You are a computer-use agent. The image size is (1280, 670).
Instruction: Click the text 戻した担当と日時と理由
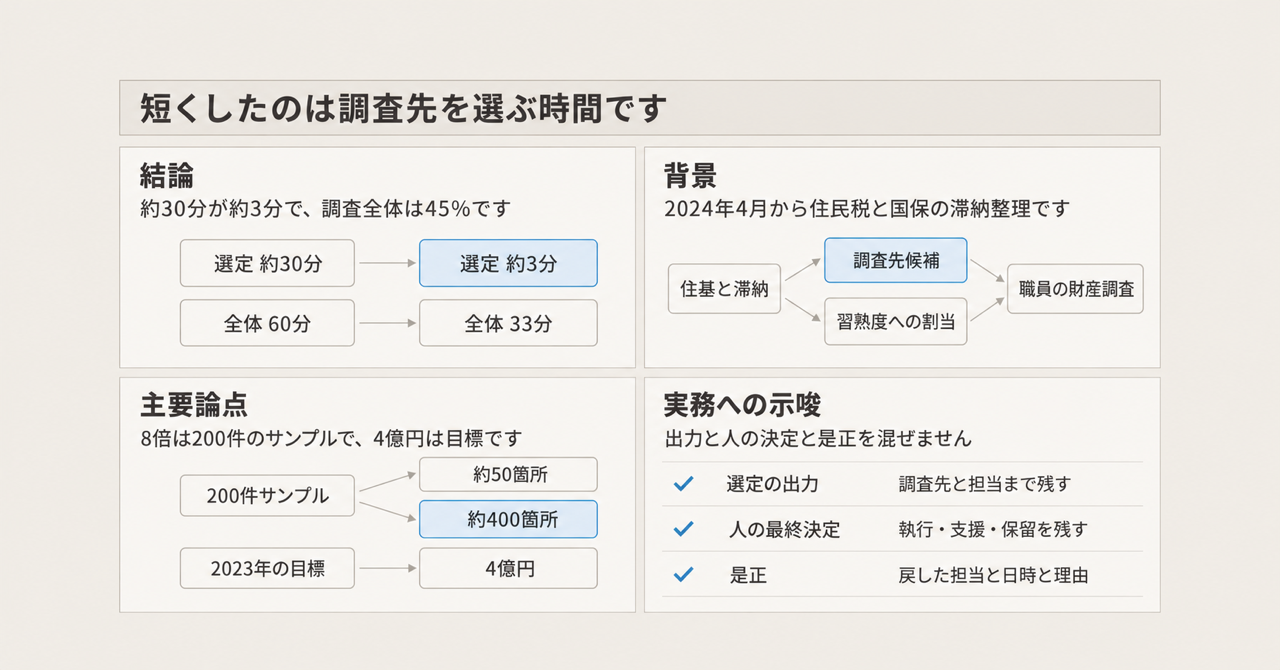pyautogui.click(x=993, y=576)
